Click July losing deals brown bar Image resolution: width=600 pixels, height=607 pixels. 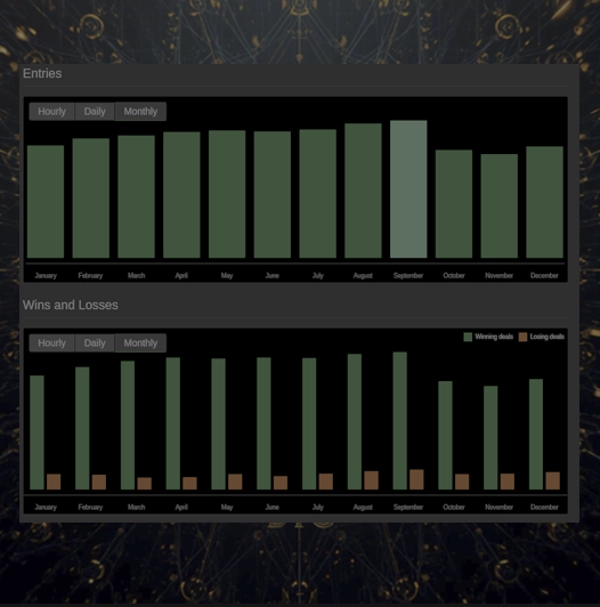pos(326,482)
